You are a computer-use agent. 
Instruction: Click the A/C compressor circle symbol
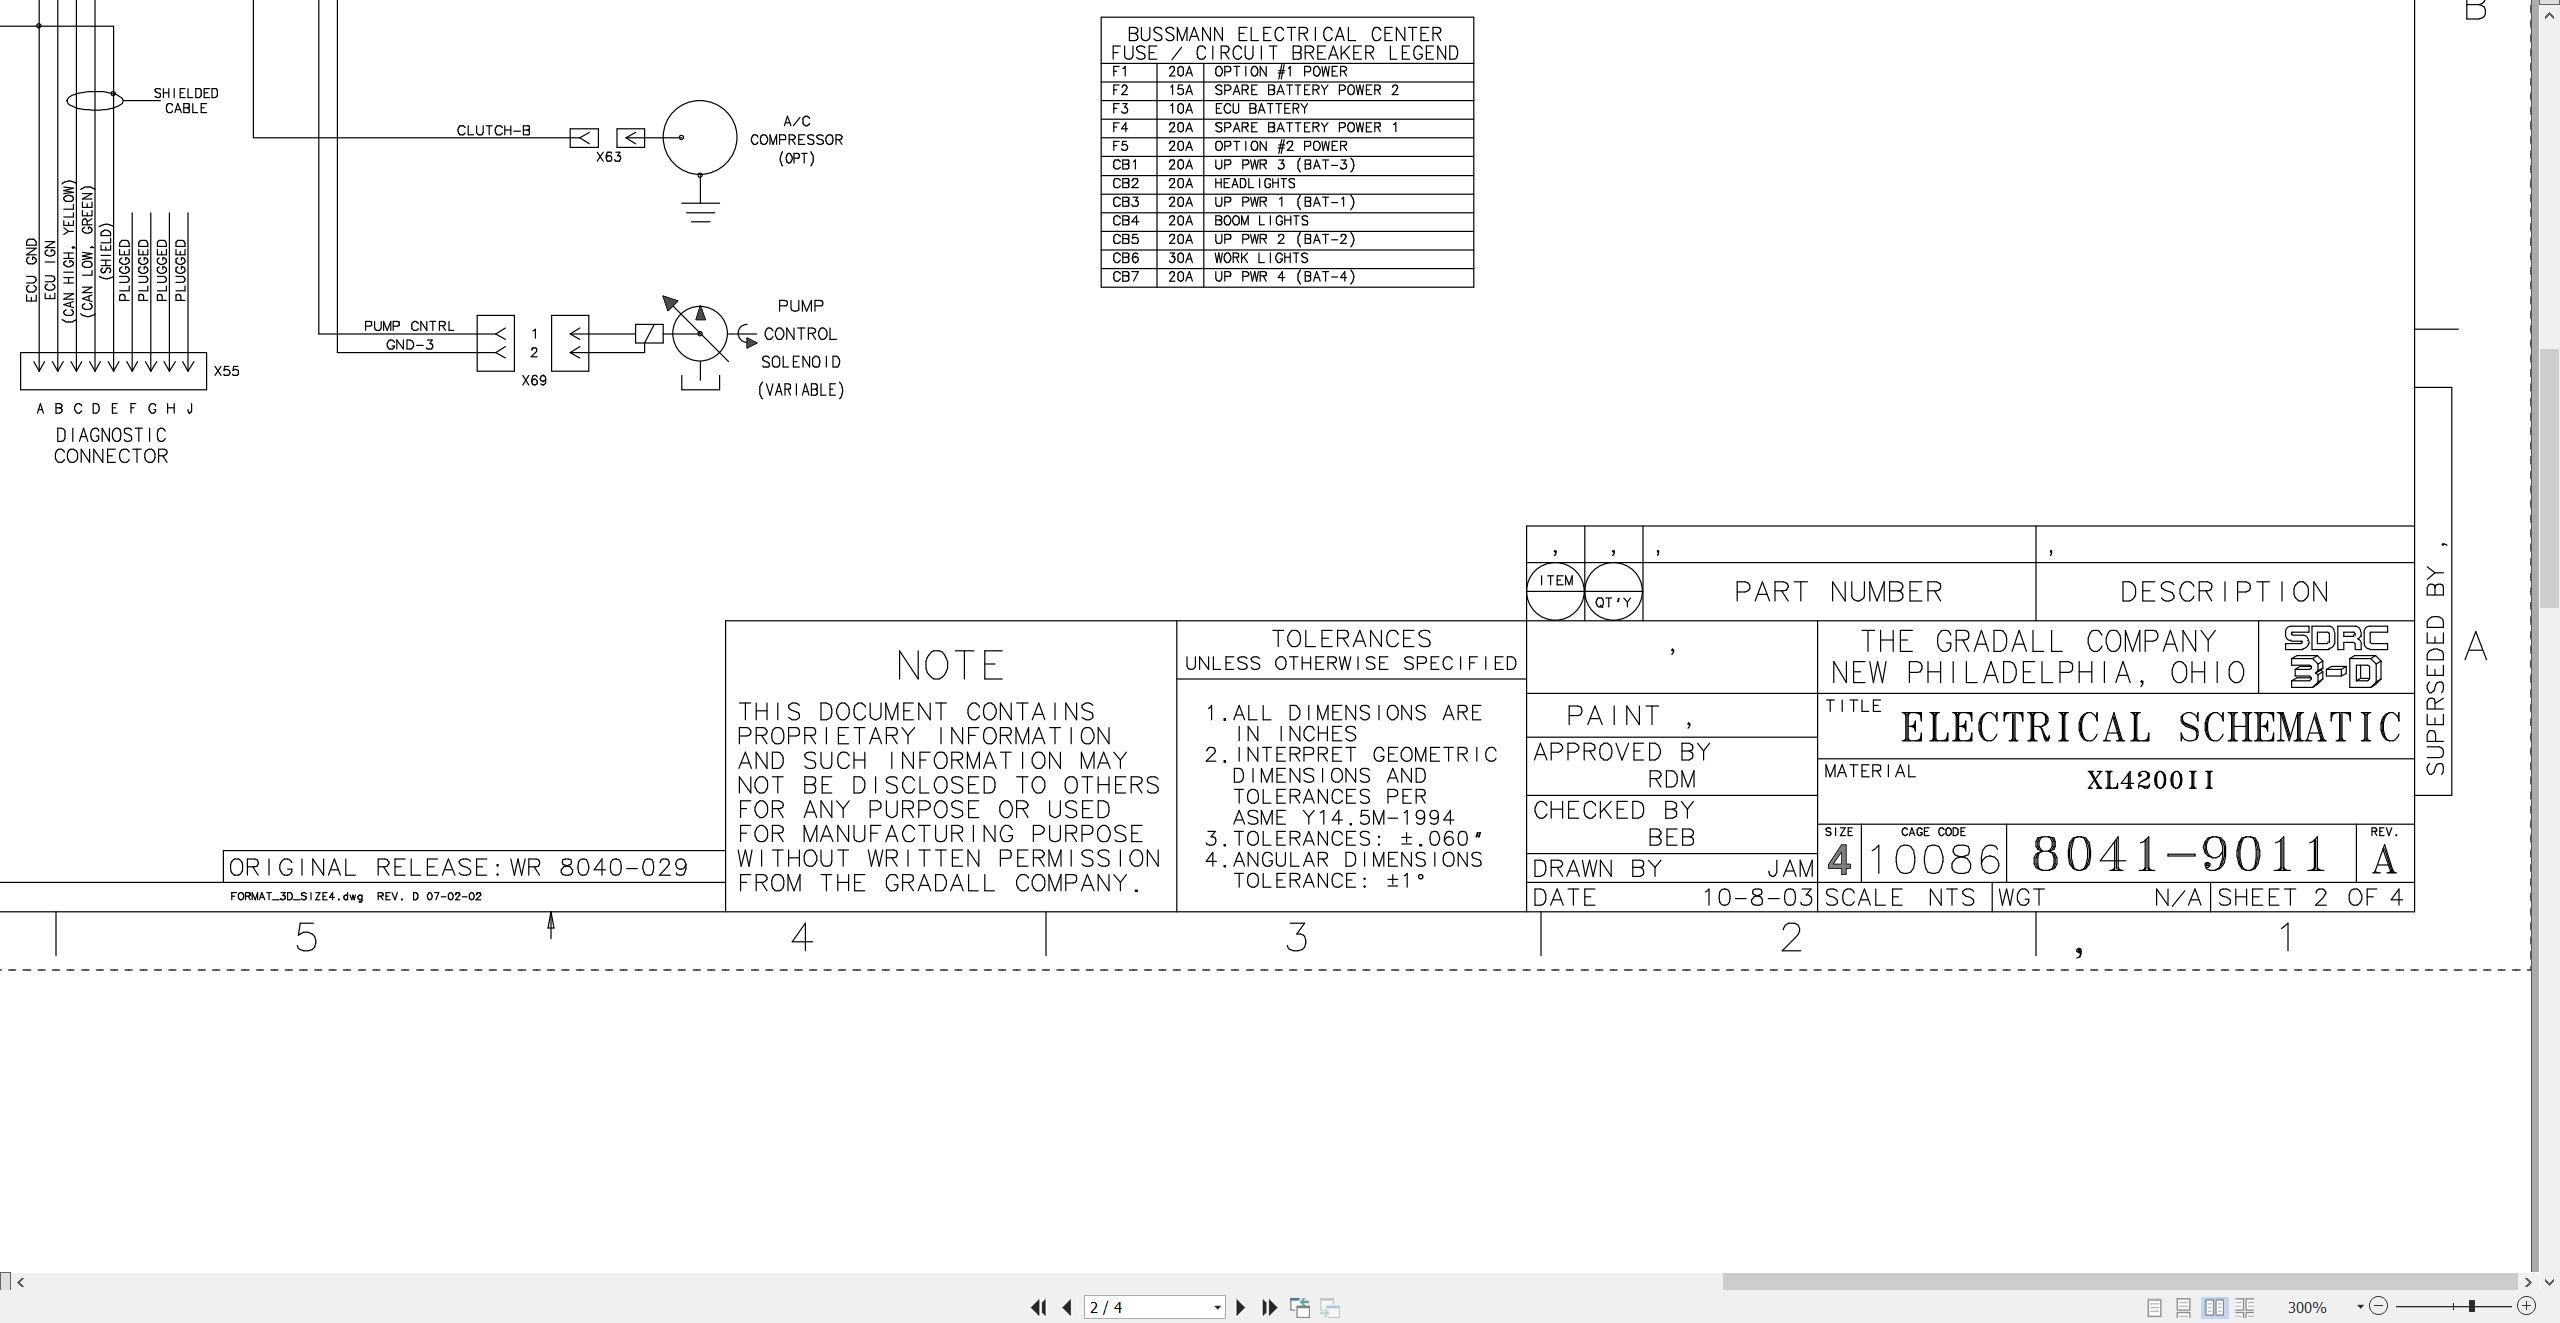(700, 138)
